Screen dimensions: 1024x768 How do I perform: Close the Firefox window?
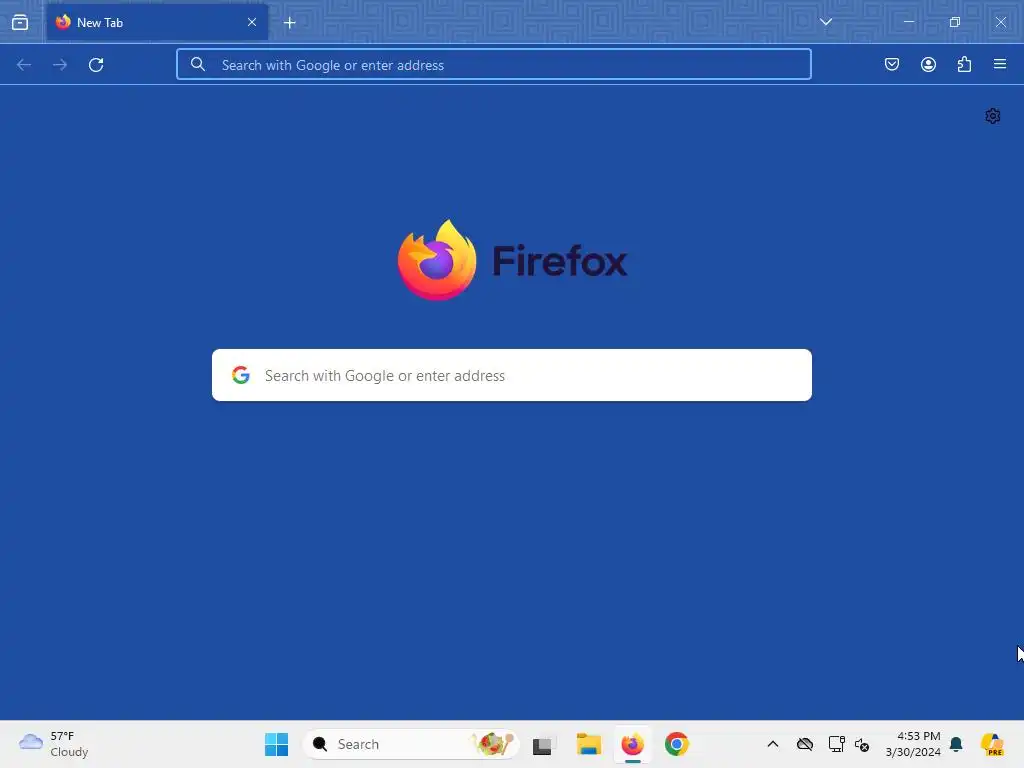[1000, 22]
